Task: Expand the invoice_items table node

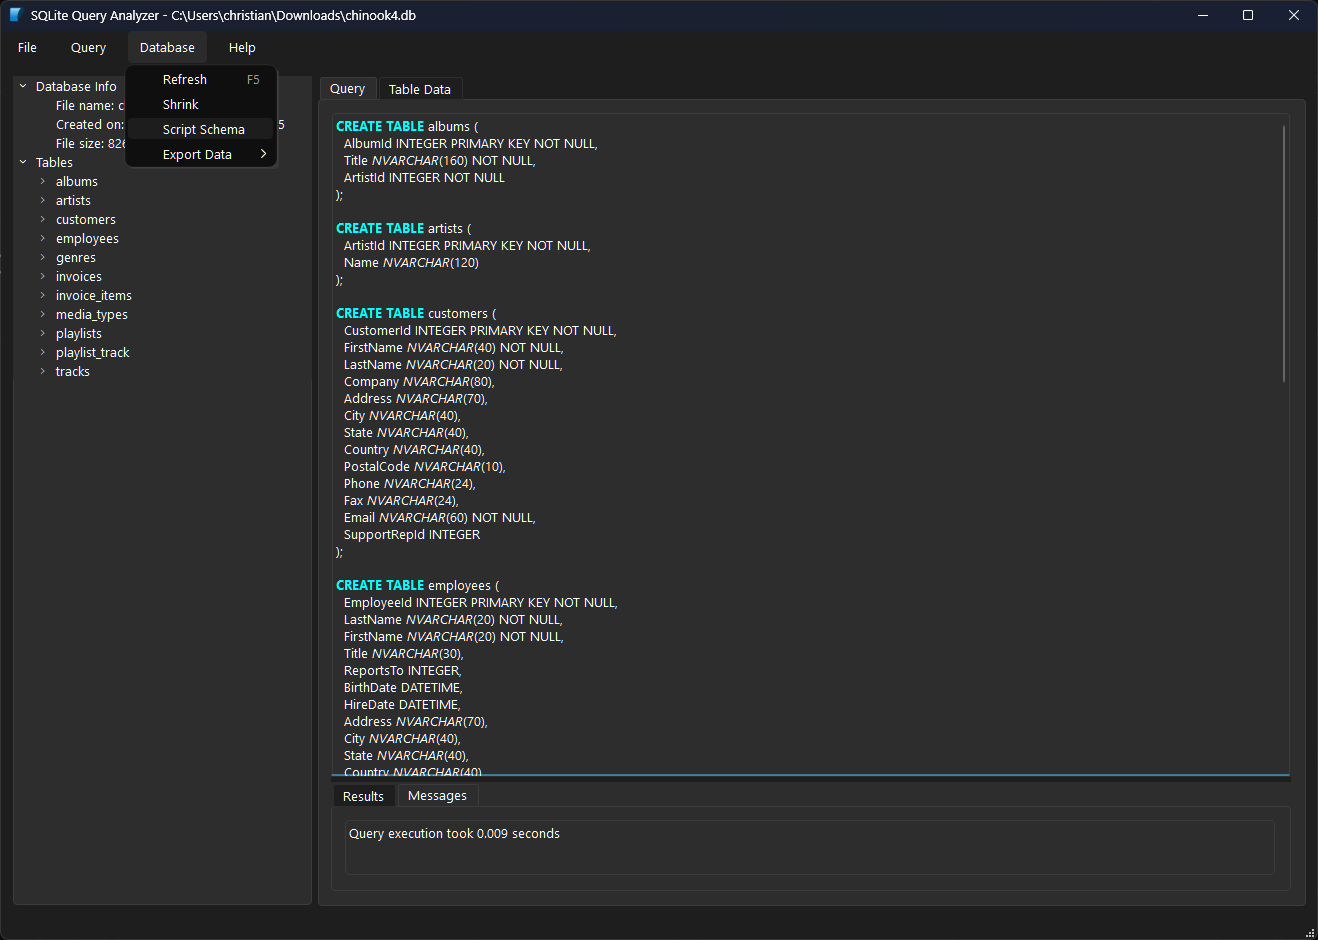Action: click(x=43, y=295)
